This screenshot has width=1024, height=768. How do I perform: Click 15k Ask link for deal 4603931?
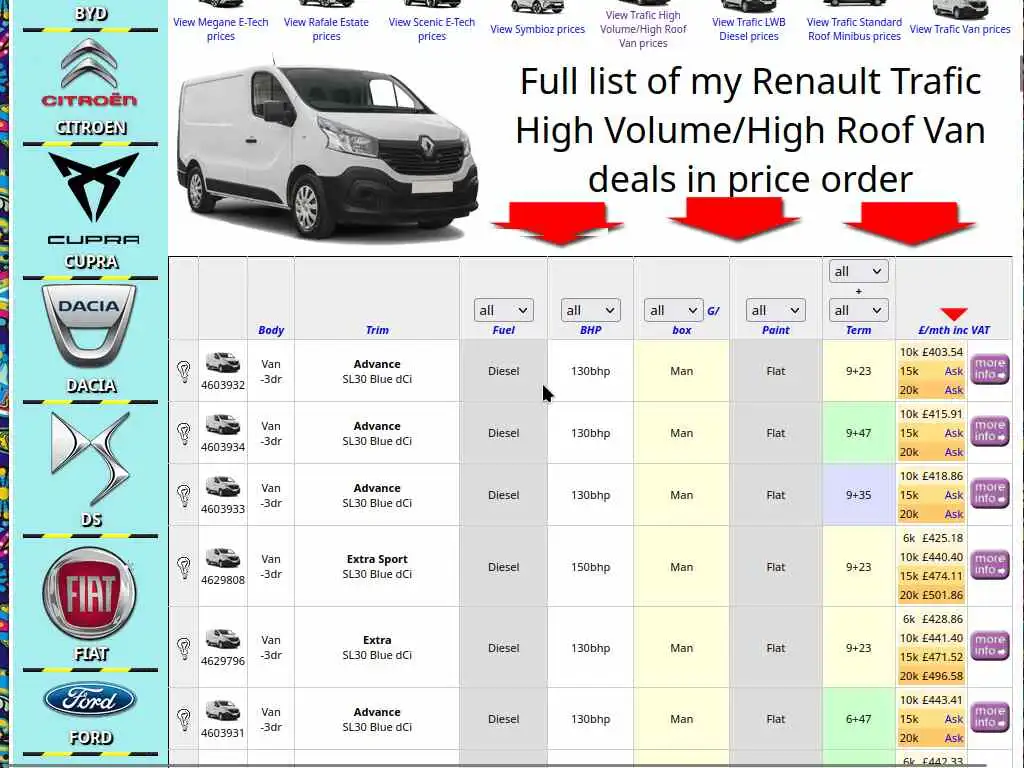[x=953, y=719]
